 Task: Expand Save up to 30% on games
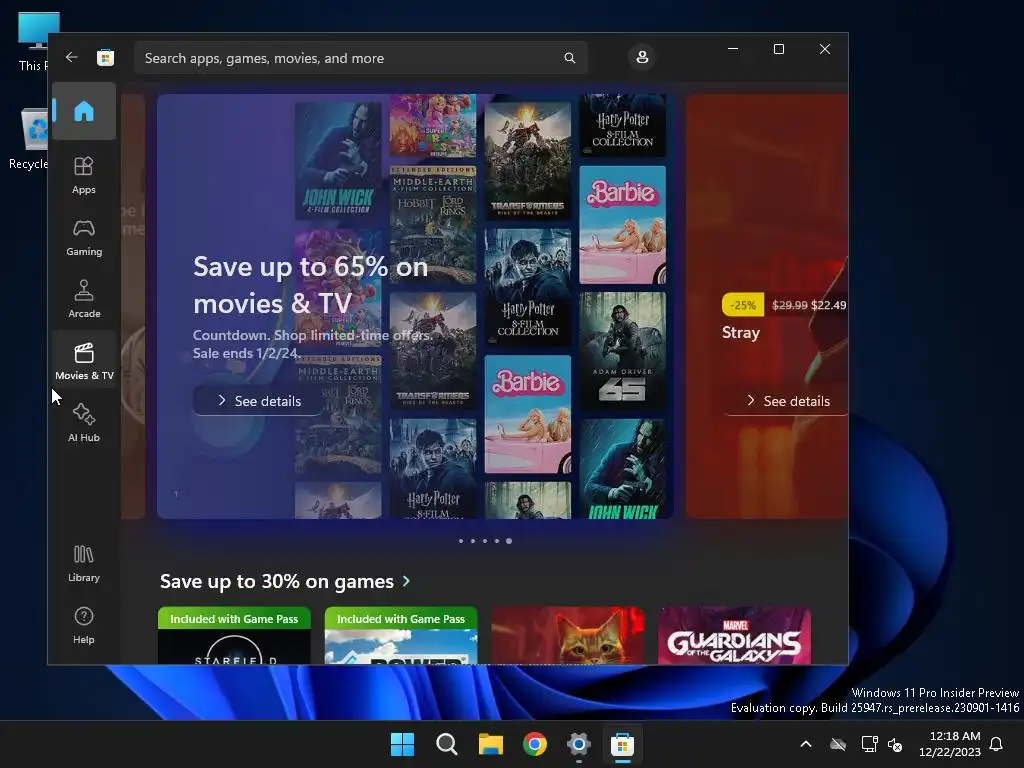coord(285,581)
